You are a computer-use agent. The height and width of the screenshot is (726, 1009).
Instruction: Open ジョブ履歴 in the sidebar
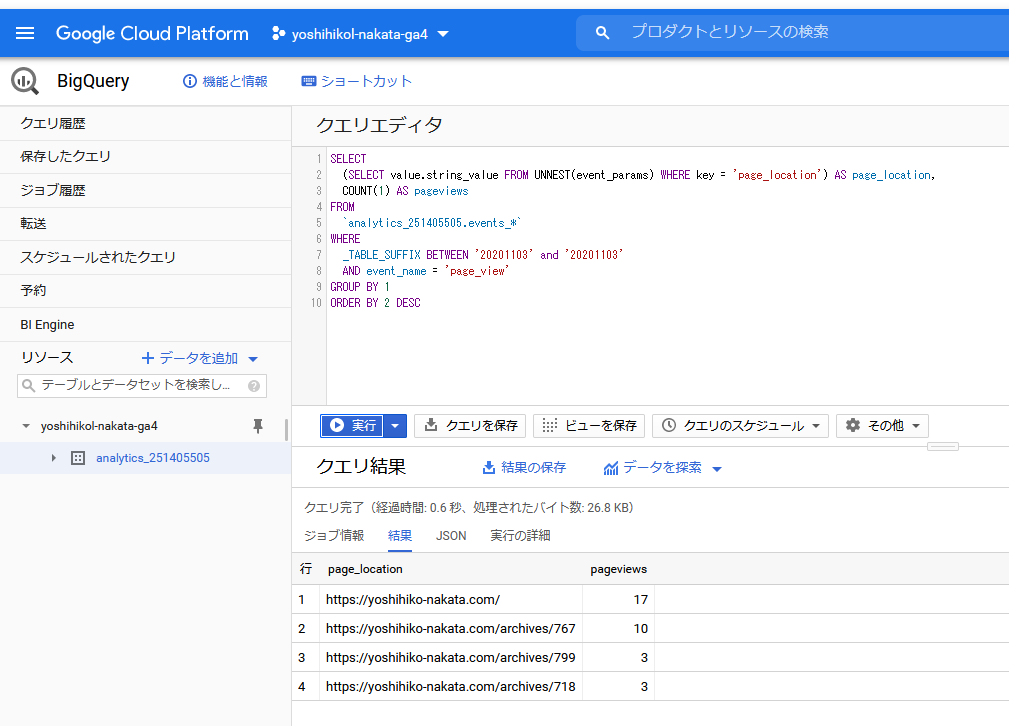coord(145,191)
